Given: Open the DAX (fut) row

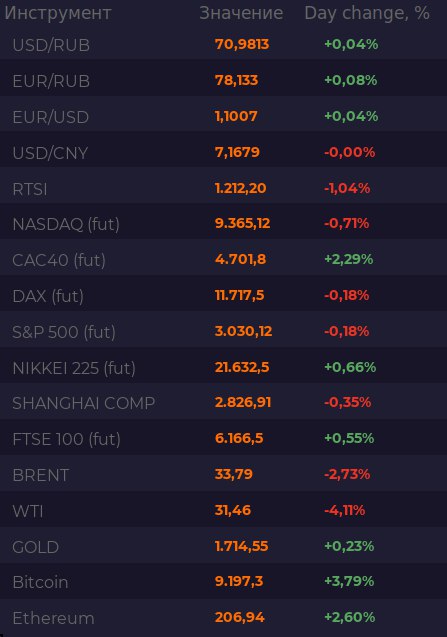Looking at the screenshot, I should 224,296.
